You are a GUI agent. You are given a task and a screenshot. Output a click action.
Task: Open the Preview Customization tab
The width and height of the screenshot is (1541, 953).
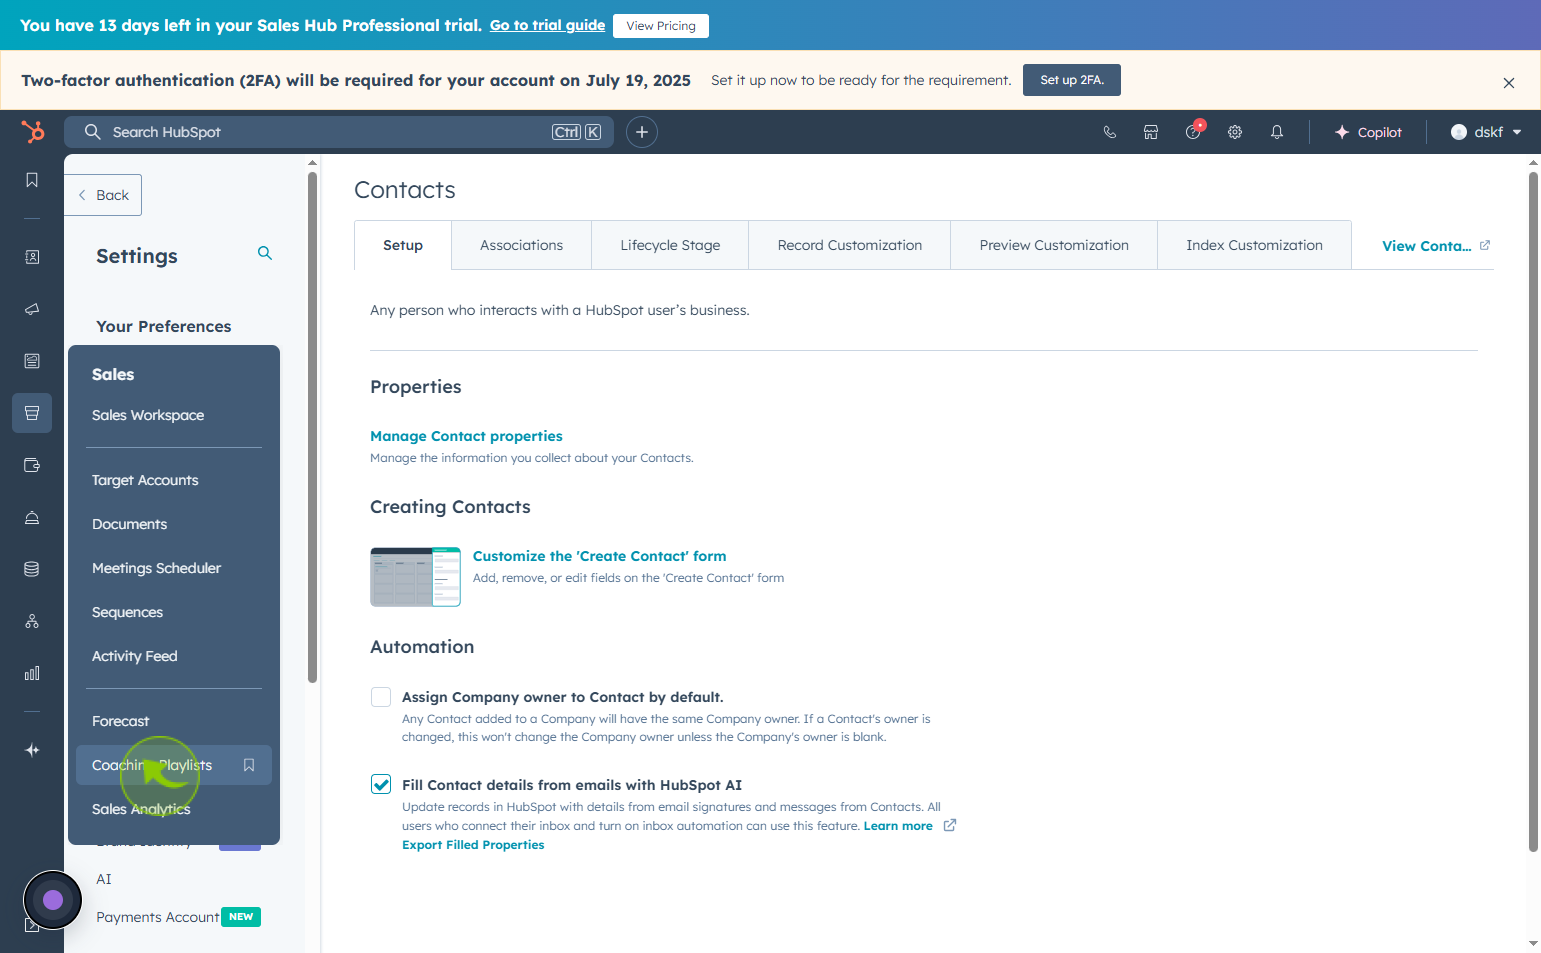(x=1054, y=245)
